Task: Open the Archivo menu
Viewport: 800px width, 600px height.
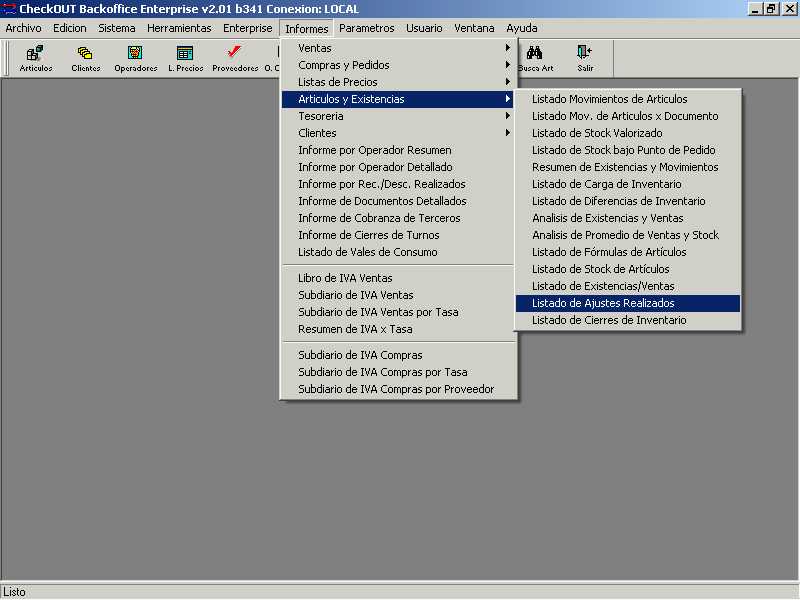Action: (x=23, y=28)
